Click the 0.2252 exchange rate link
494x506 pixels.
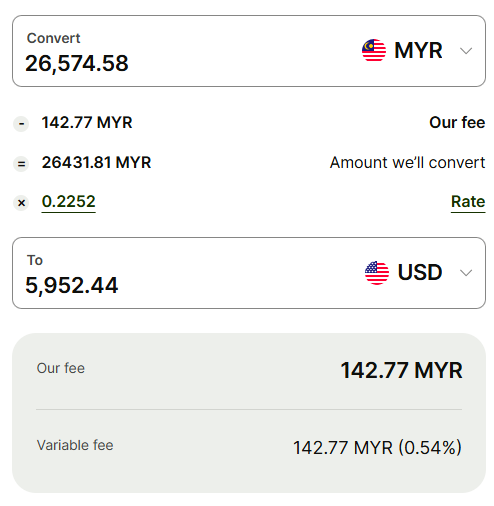point(69,202)
